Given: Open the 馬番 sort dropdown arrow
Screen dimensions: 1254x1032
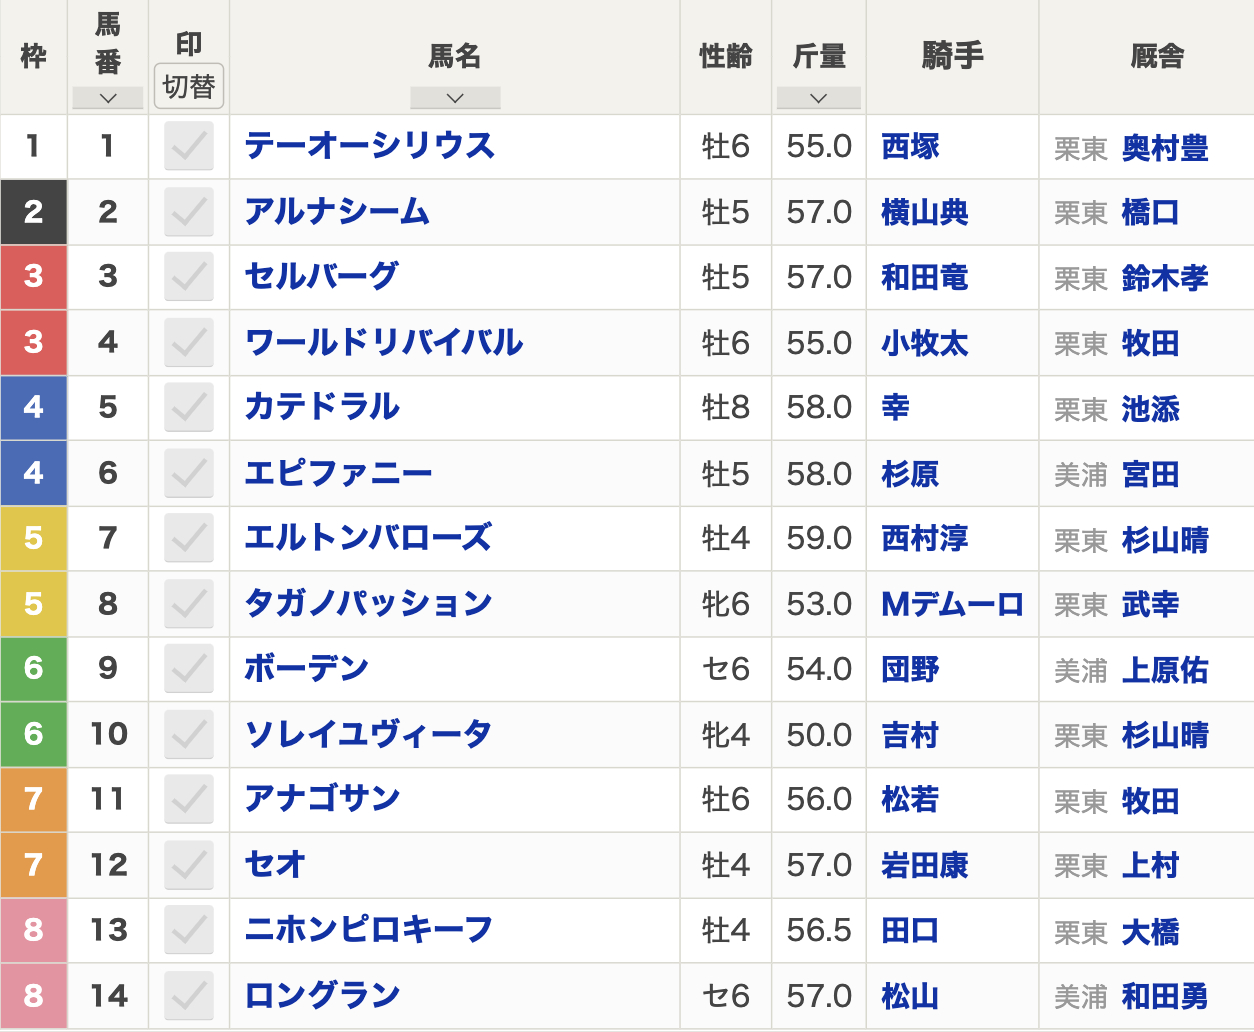Looking at the screenshot, I should click(108, 98).
